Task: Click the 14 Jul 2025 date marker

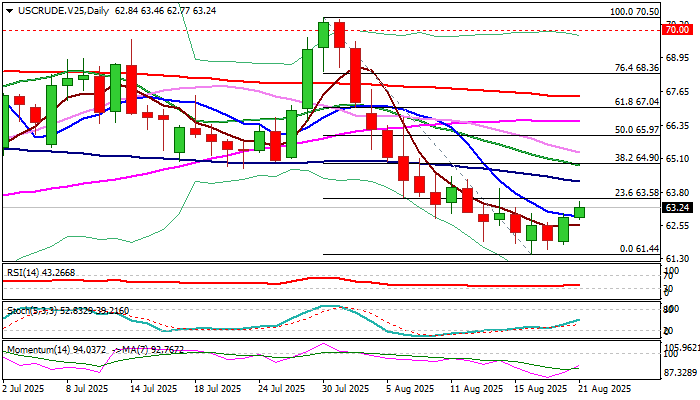Action: click(154, 389)
